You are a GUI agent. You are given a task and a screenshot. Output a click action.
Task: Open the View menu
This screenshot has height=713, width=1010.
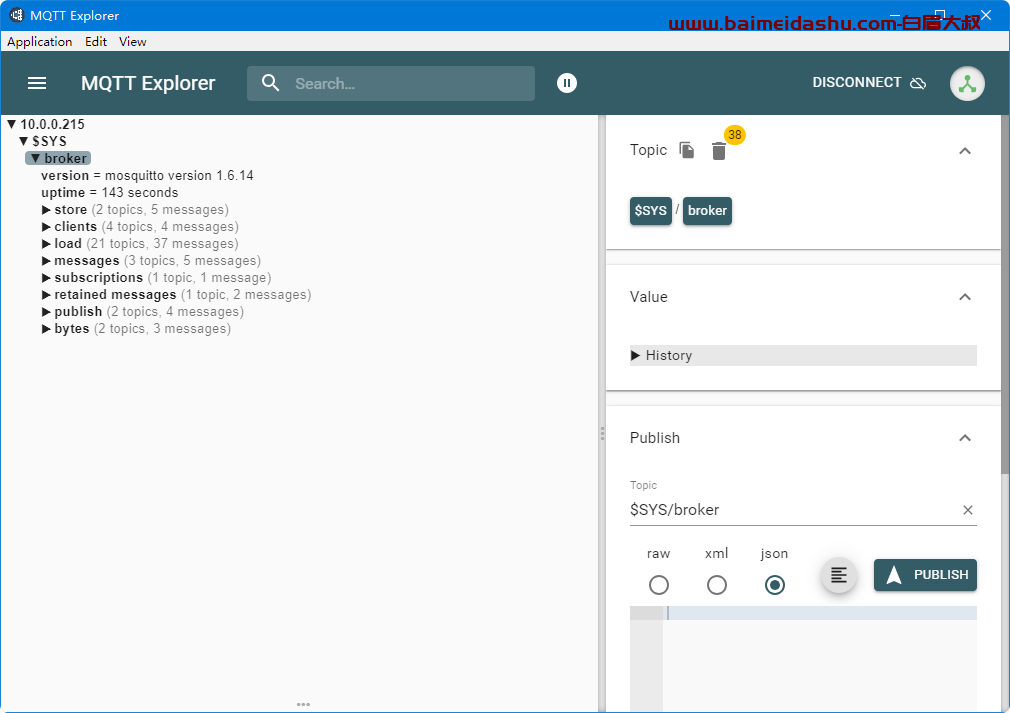(x=133, y=41)
